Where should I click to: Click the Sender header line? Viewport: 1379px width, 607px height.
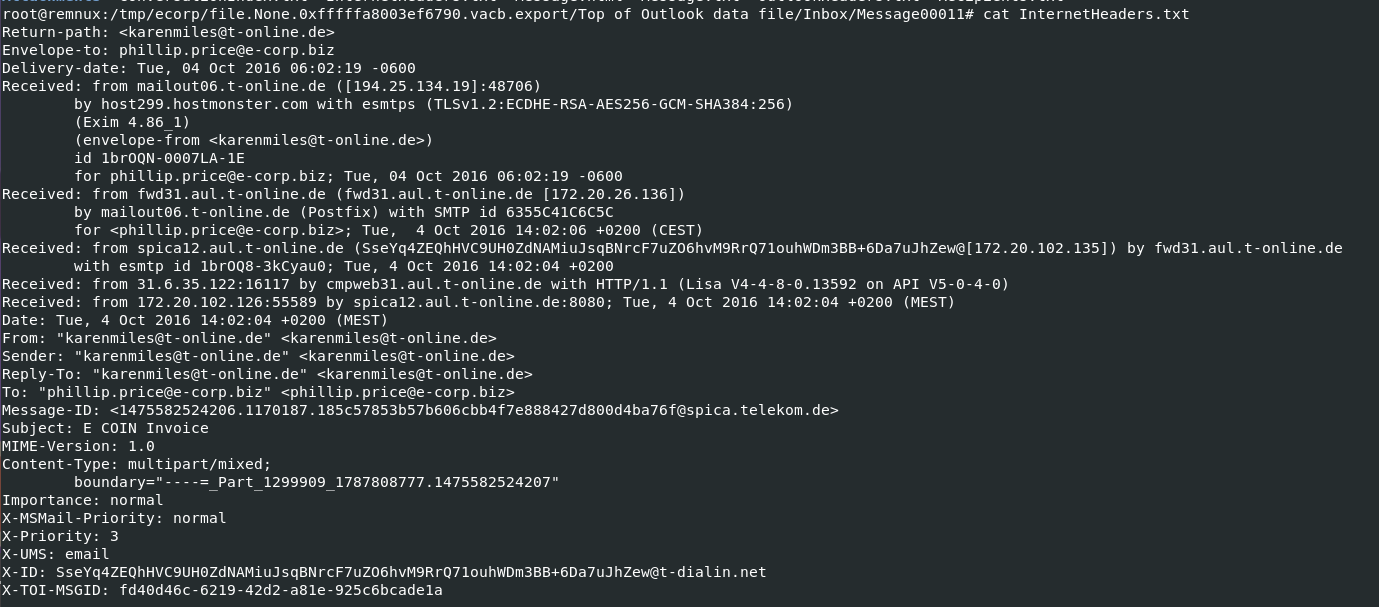point(258,356)
